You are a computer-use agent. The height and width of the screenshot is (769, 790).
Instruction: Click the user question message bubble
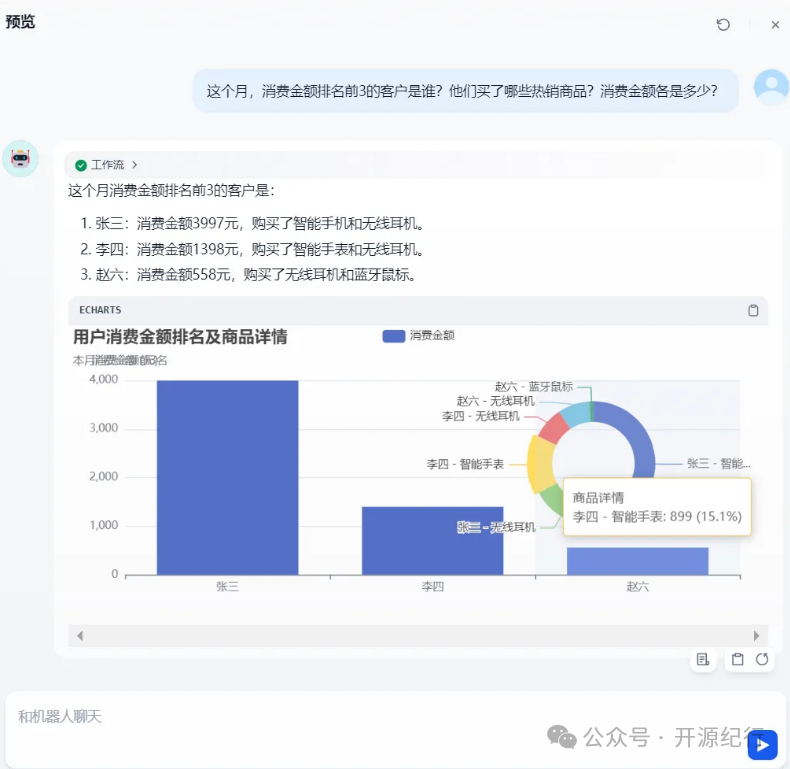[466, 91]
